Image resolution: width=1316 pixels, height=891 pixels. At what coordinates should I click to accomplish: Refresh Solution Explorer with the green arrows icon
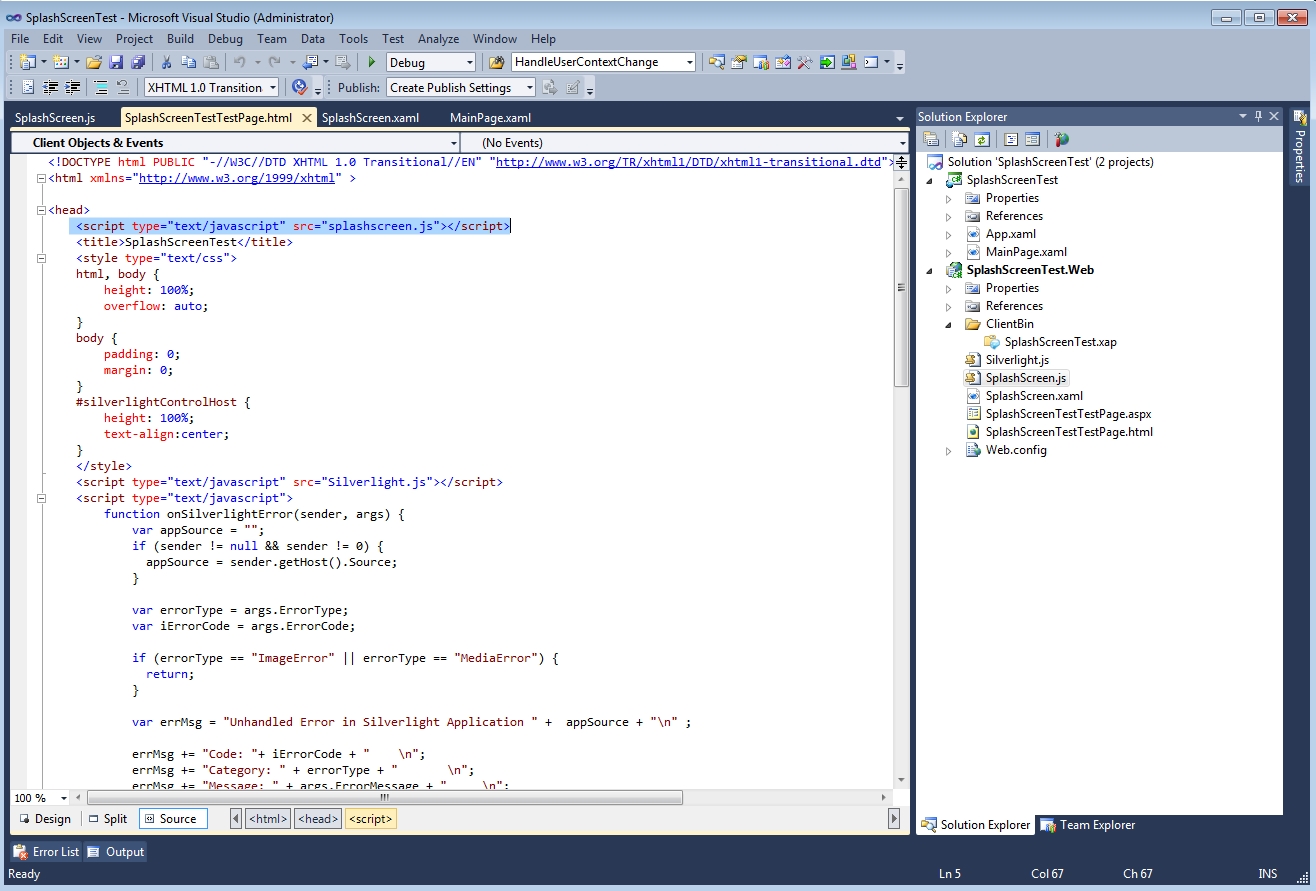pyautogui.click(x=982, y=140)
